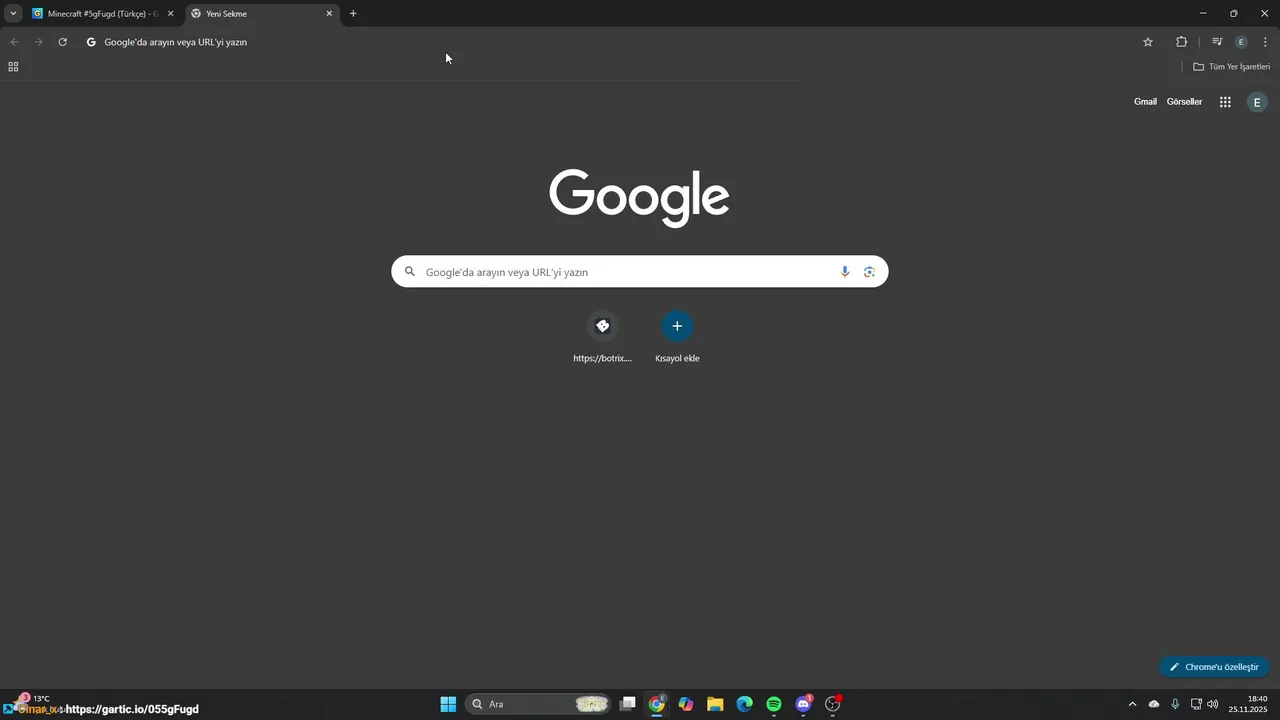1280x720 pixels.
Task: Add a shortcut with Kısayol ekle
Action: (x=677, y=337)
